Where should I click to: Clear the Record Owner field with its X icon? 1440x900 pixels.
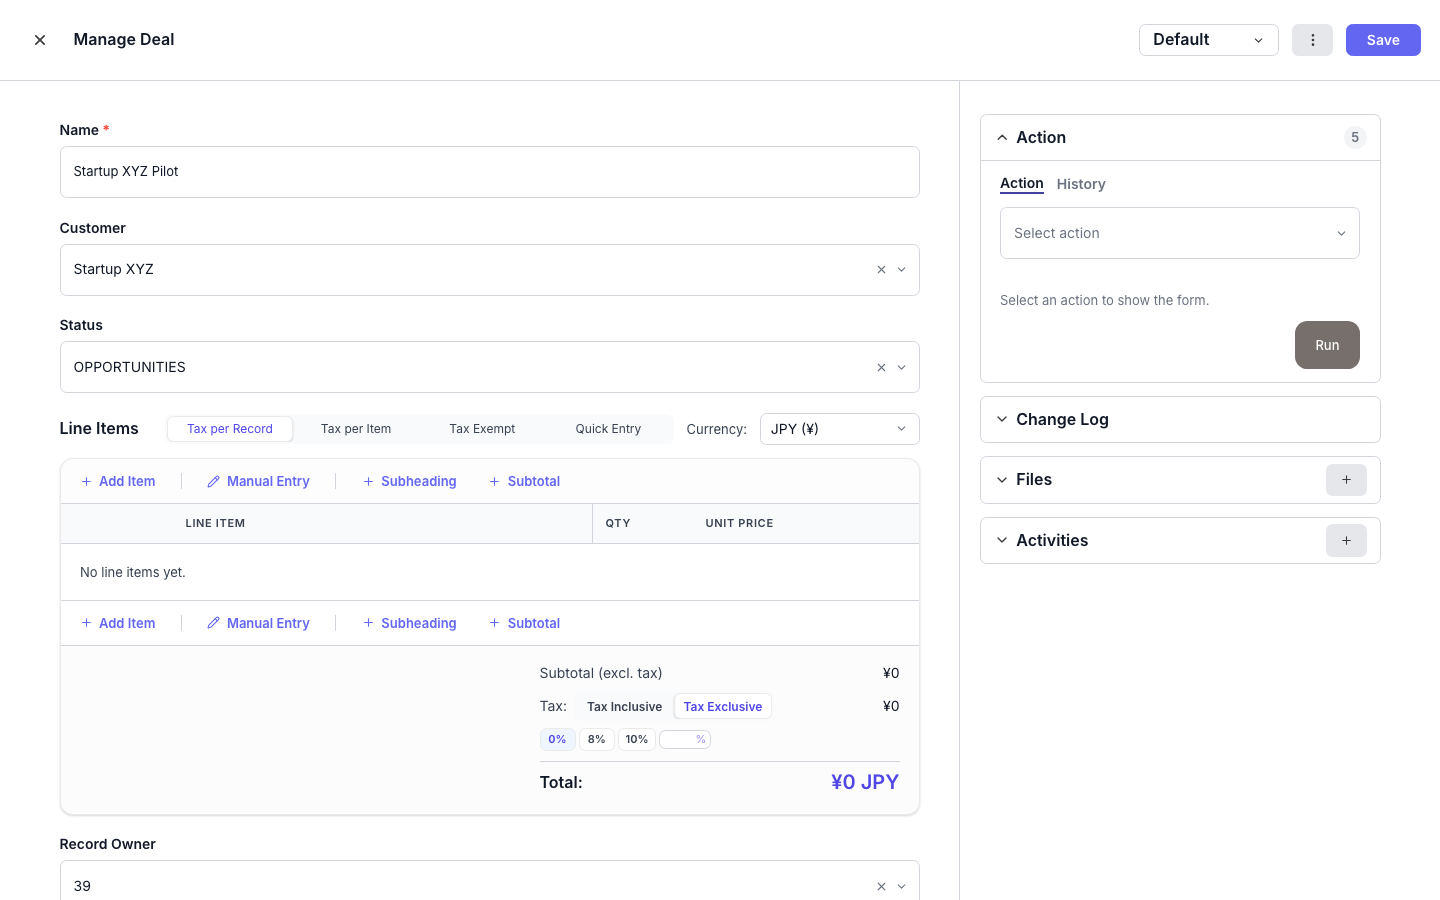(x=881, y=886)
